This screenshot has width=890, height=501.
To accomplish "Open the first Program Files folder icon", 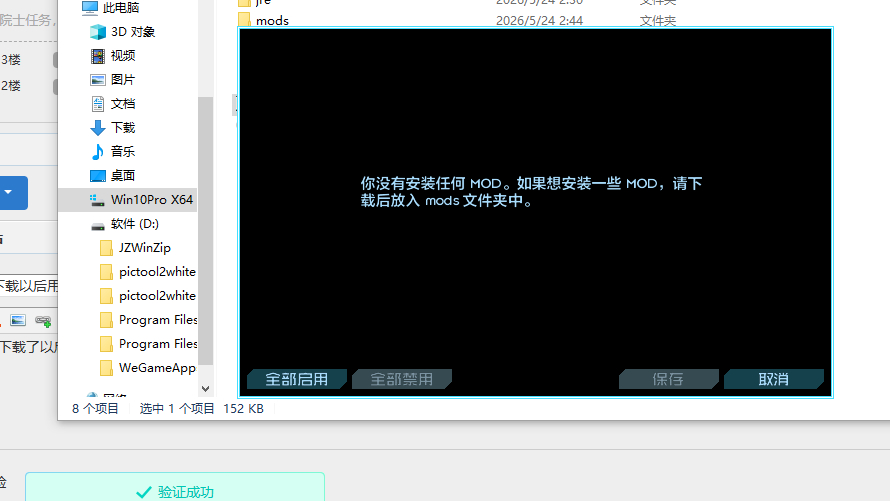I will click(x=106, y=320).
